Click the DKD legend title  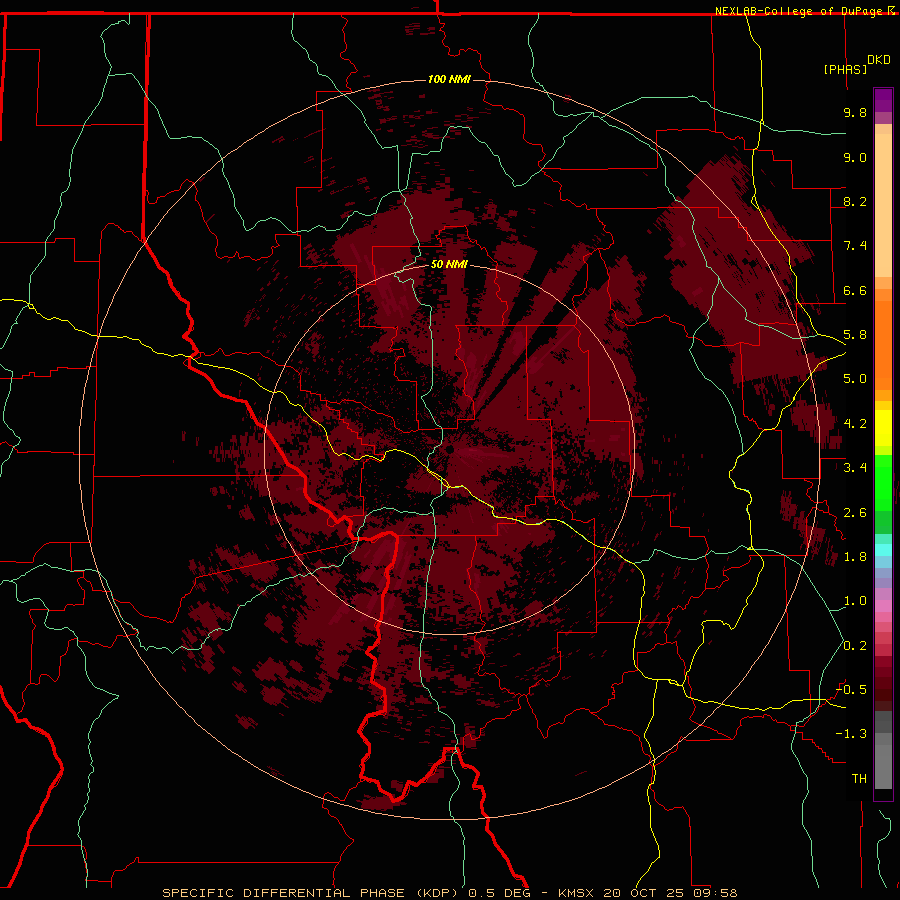[878, 60]
